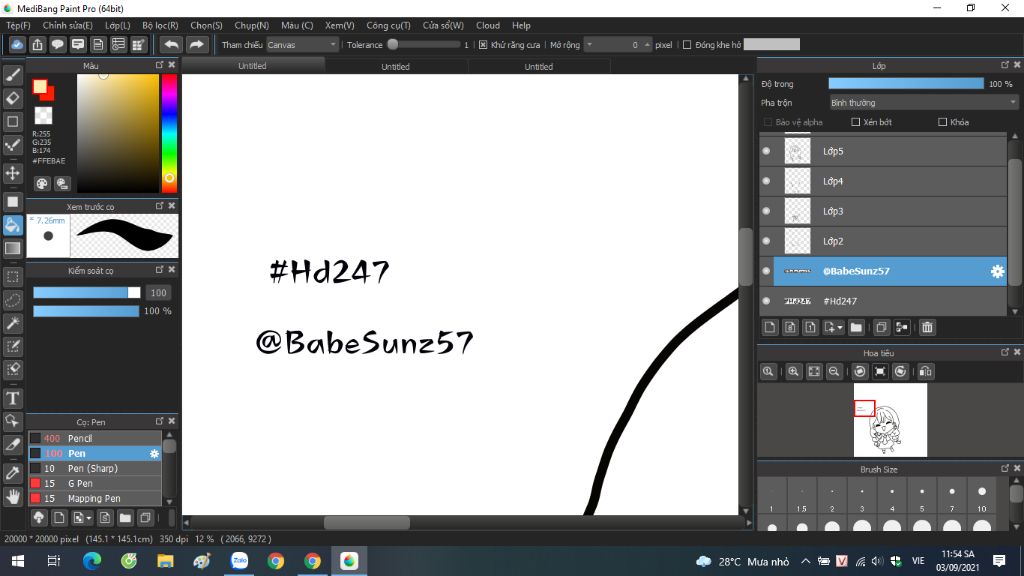Image resolution: width=1024 pixels, height=576 pixels.
Task: Undock the Hoa tiêu navigator panel
Action: coord(1004,352)
